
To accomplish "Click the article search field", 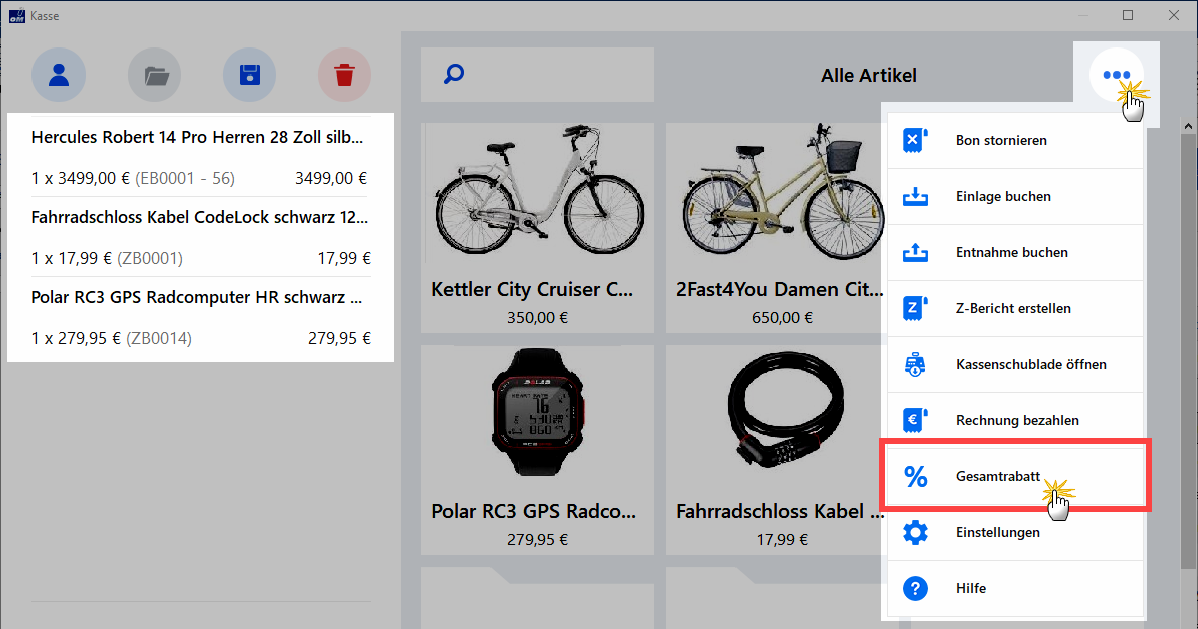I will pos(537,74).
